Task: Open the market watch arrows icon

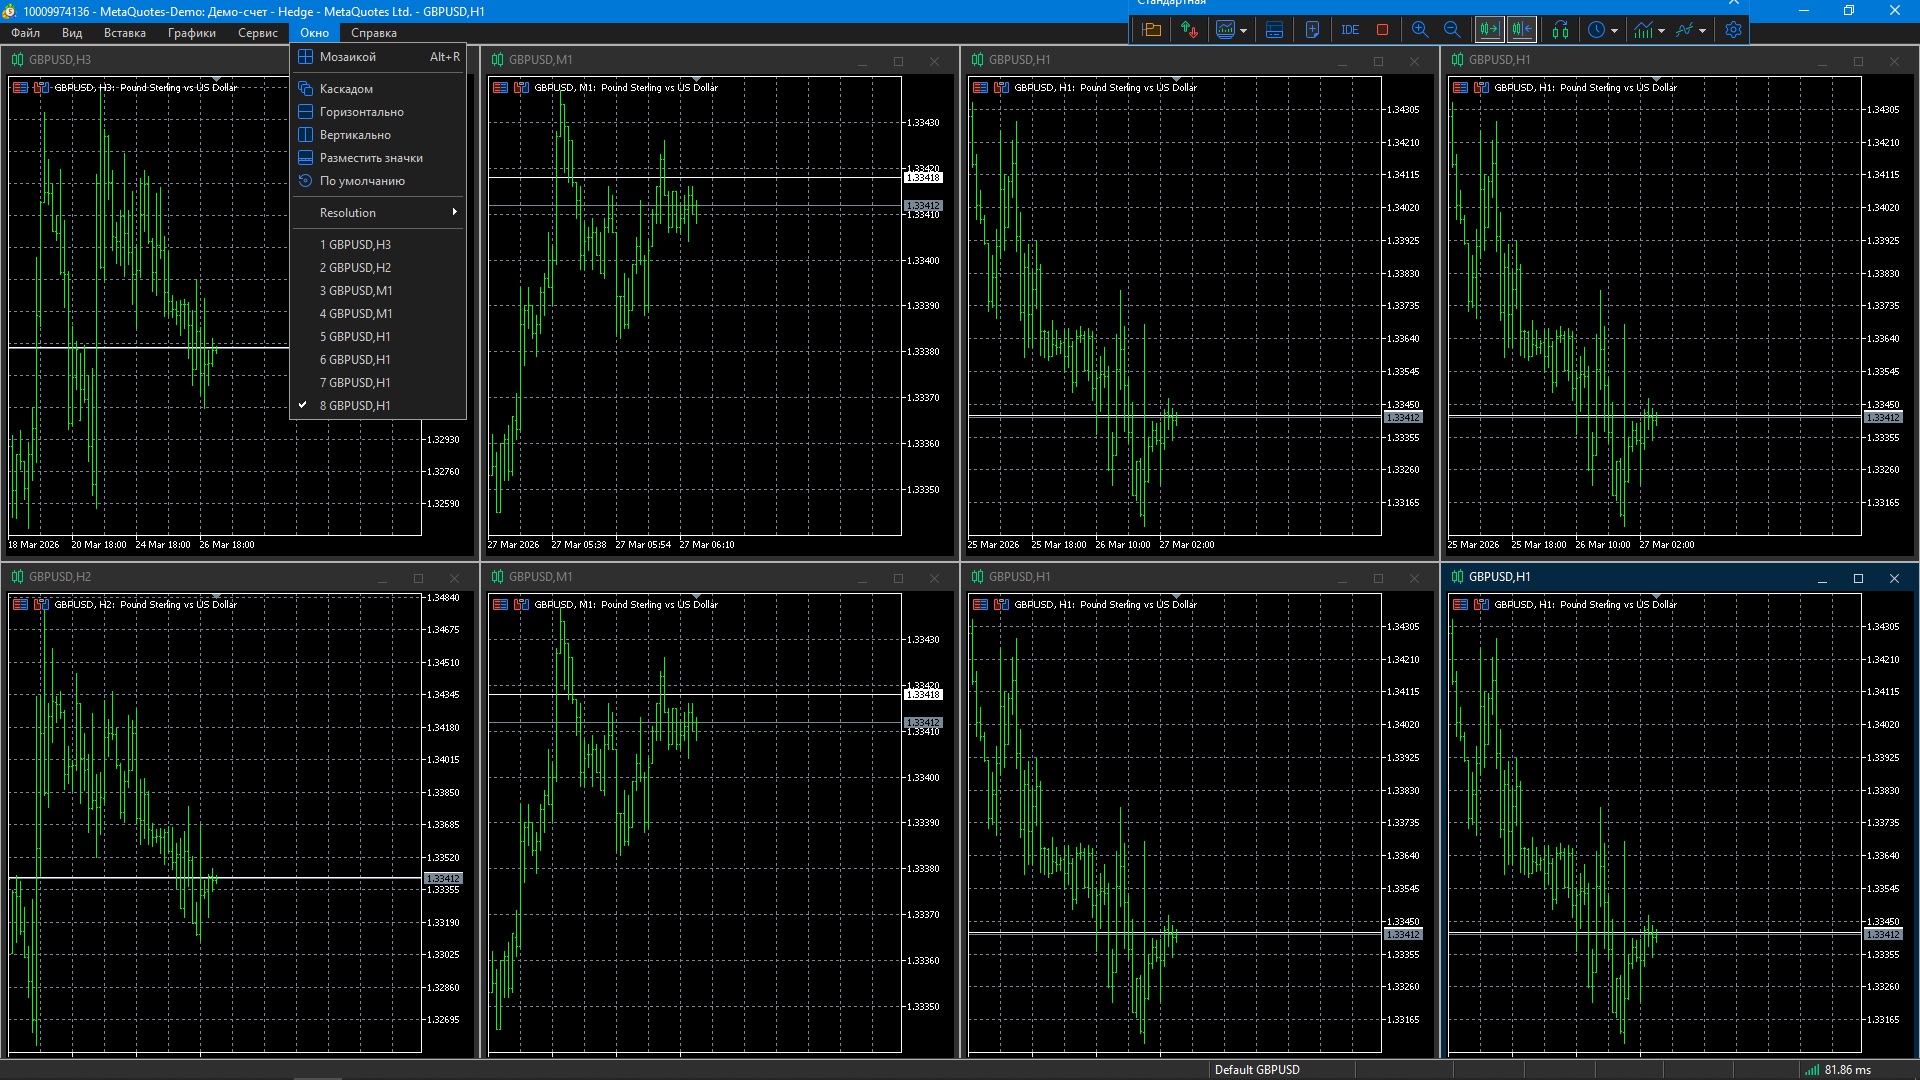Action: pyautogui.click(x=1188, y=30)
